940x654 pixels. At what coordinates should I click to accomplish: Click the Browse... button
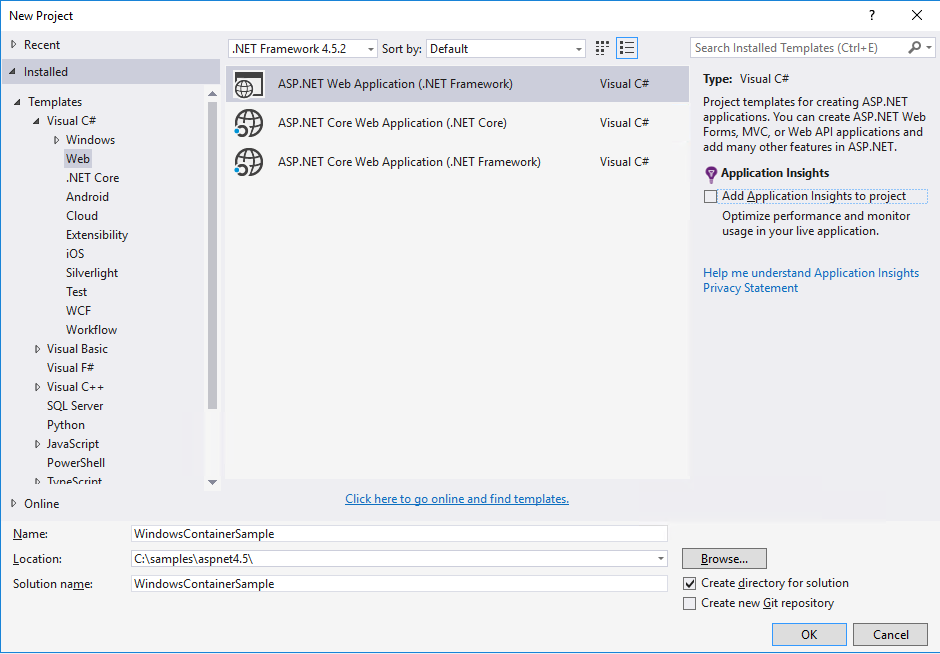click(724, 559)
